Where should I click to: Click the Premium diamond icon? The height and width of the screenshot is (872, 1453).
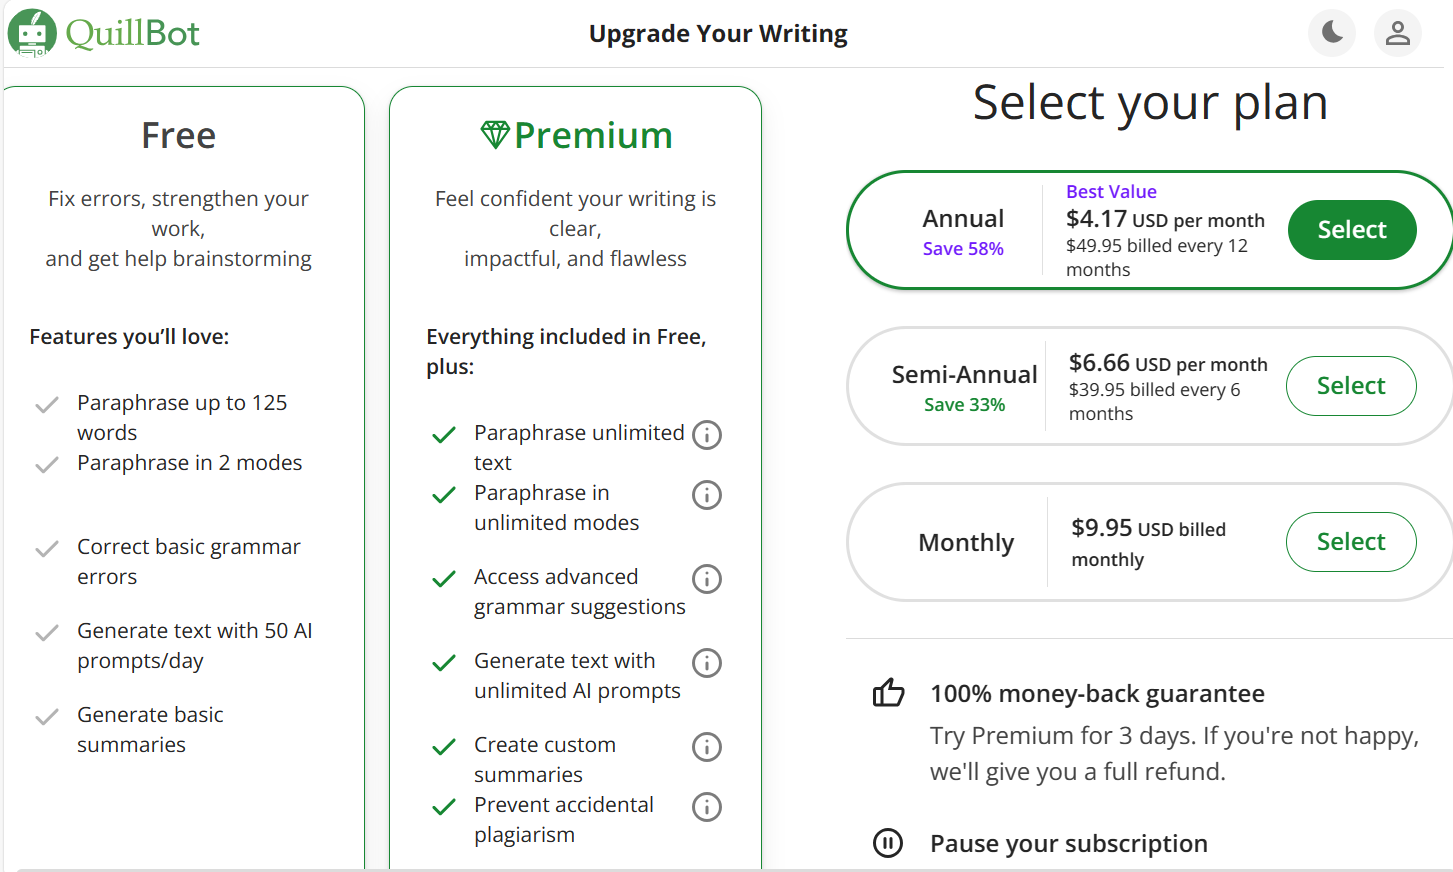coord(495,135)
